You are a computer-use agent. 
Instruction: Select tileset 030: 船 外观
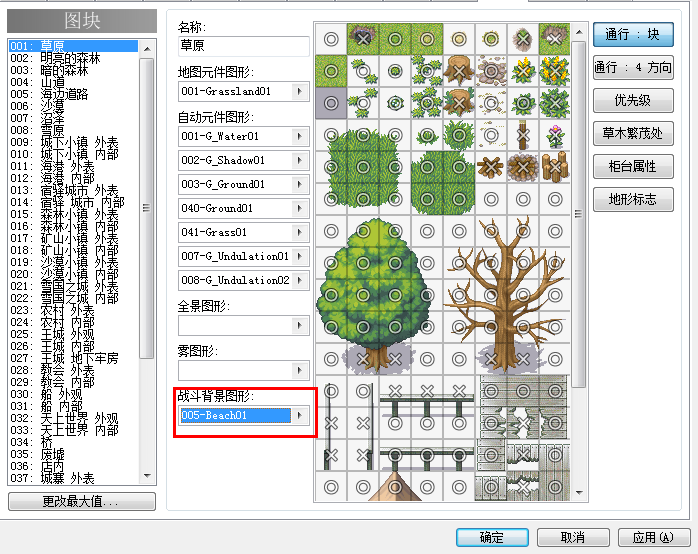[x=73, y=394]
